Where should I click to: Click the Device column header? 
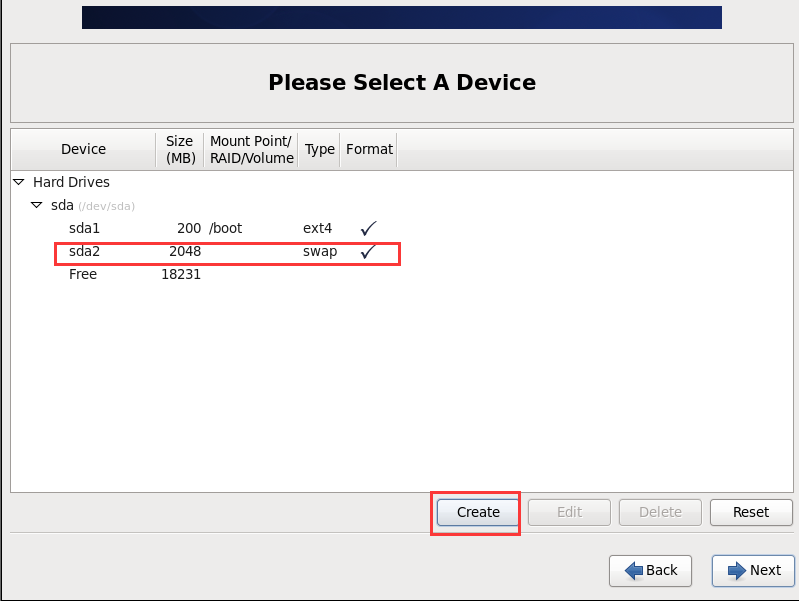click(84, 149)
